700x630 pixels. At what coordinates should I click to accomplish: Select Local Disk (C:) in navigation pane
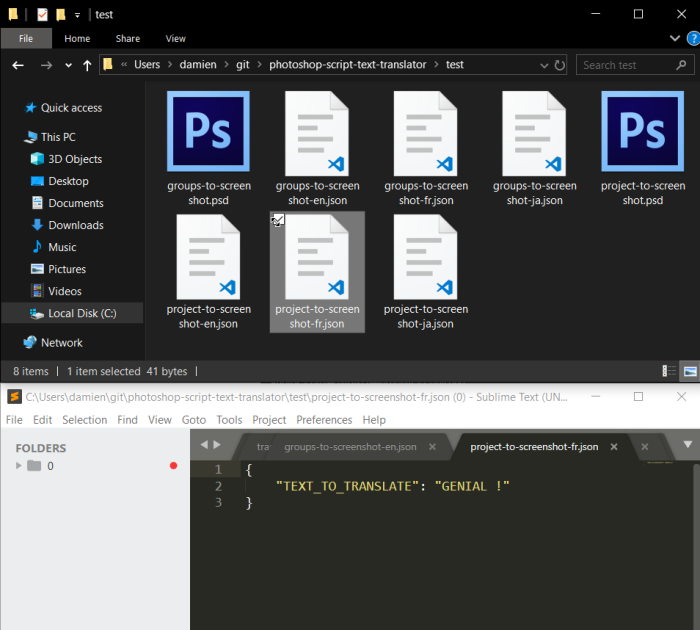pos(72,313)
